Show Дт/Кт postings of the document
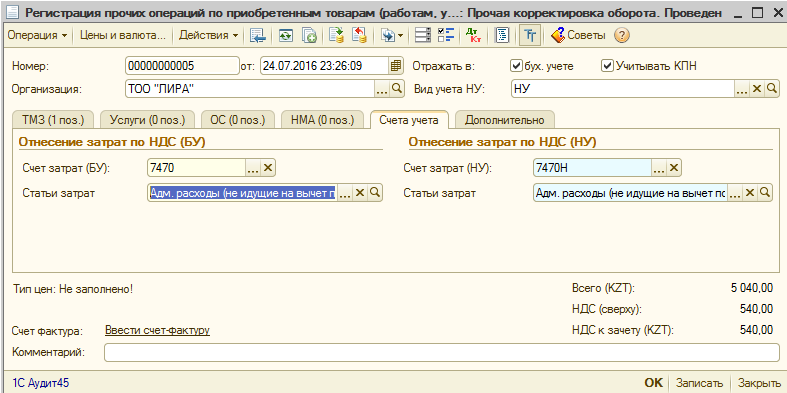The height and width of the screenshot is (393, 787). 473,36
